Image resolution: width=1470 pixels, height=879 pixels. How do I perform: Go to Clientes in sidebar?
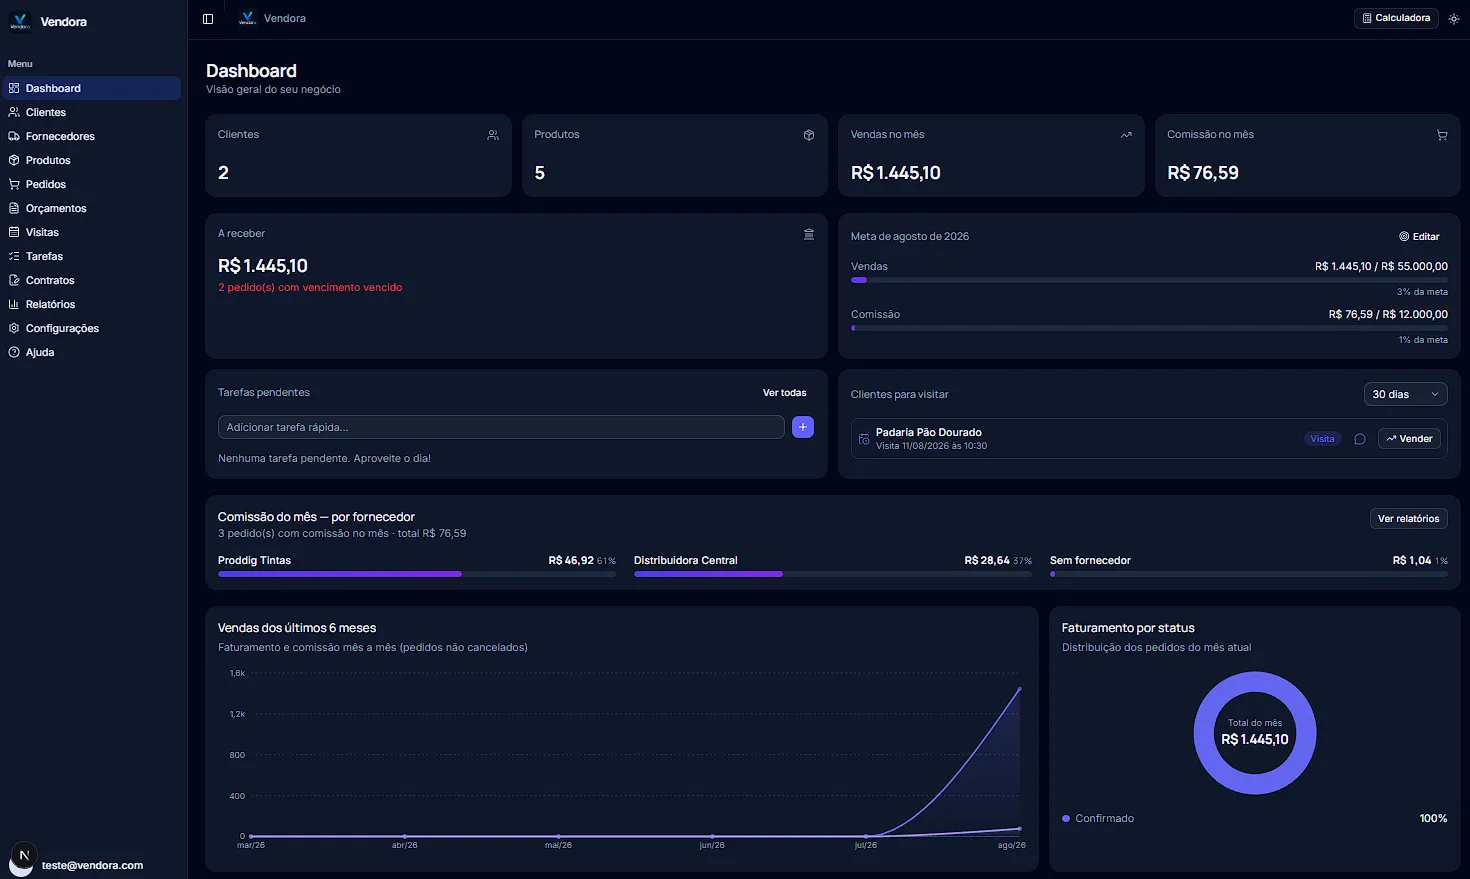(91, 112)
